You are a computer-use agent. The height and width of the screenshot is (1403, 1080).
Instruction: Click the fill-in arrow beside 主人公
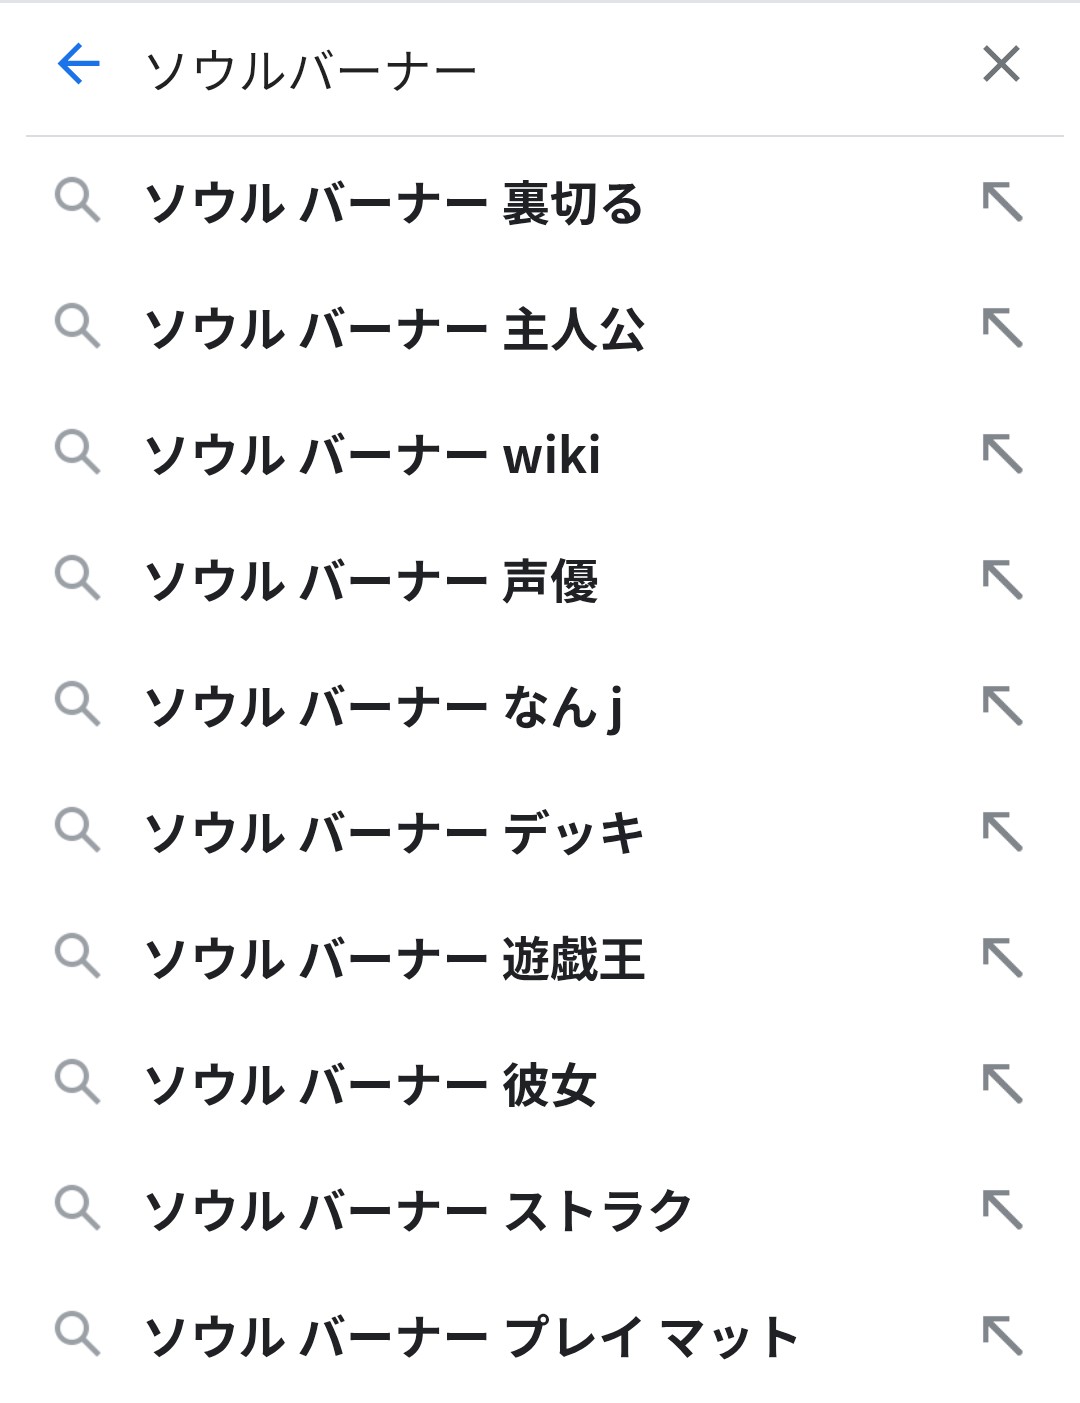tap(1002, 328)
